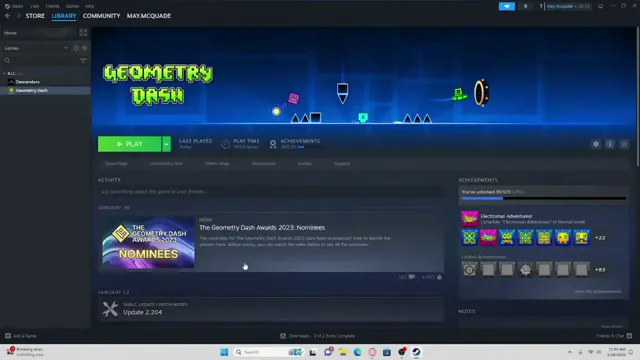
Task: Click the blue announcements megaphone button
Action: tap(507, 6)
